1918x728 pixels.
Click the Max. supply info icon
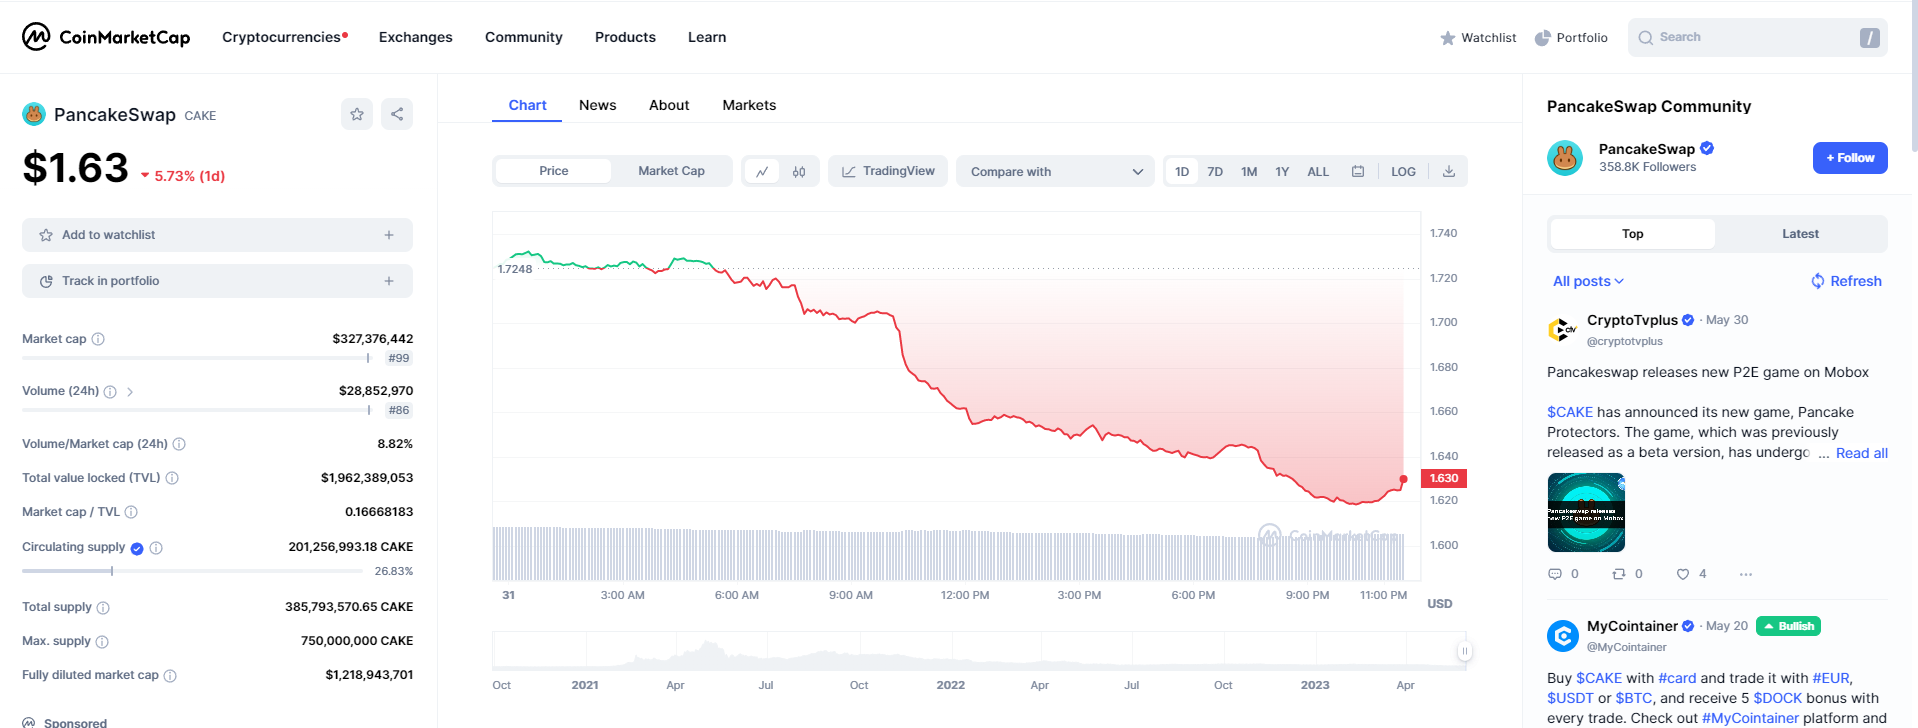pyautogui.click(x=102, y=642)
